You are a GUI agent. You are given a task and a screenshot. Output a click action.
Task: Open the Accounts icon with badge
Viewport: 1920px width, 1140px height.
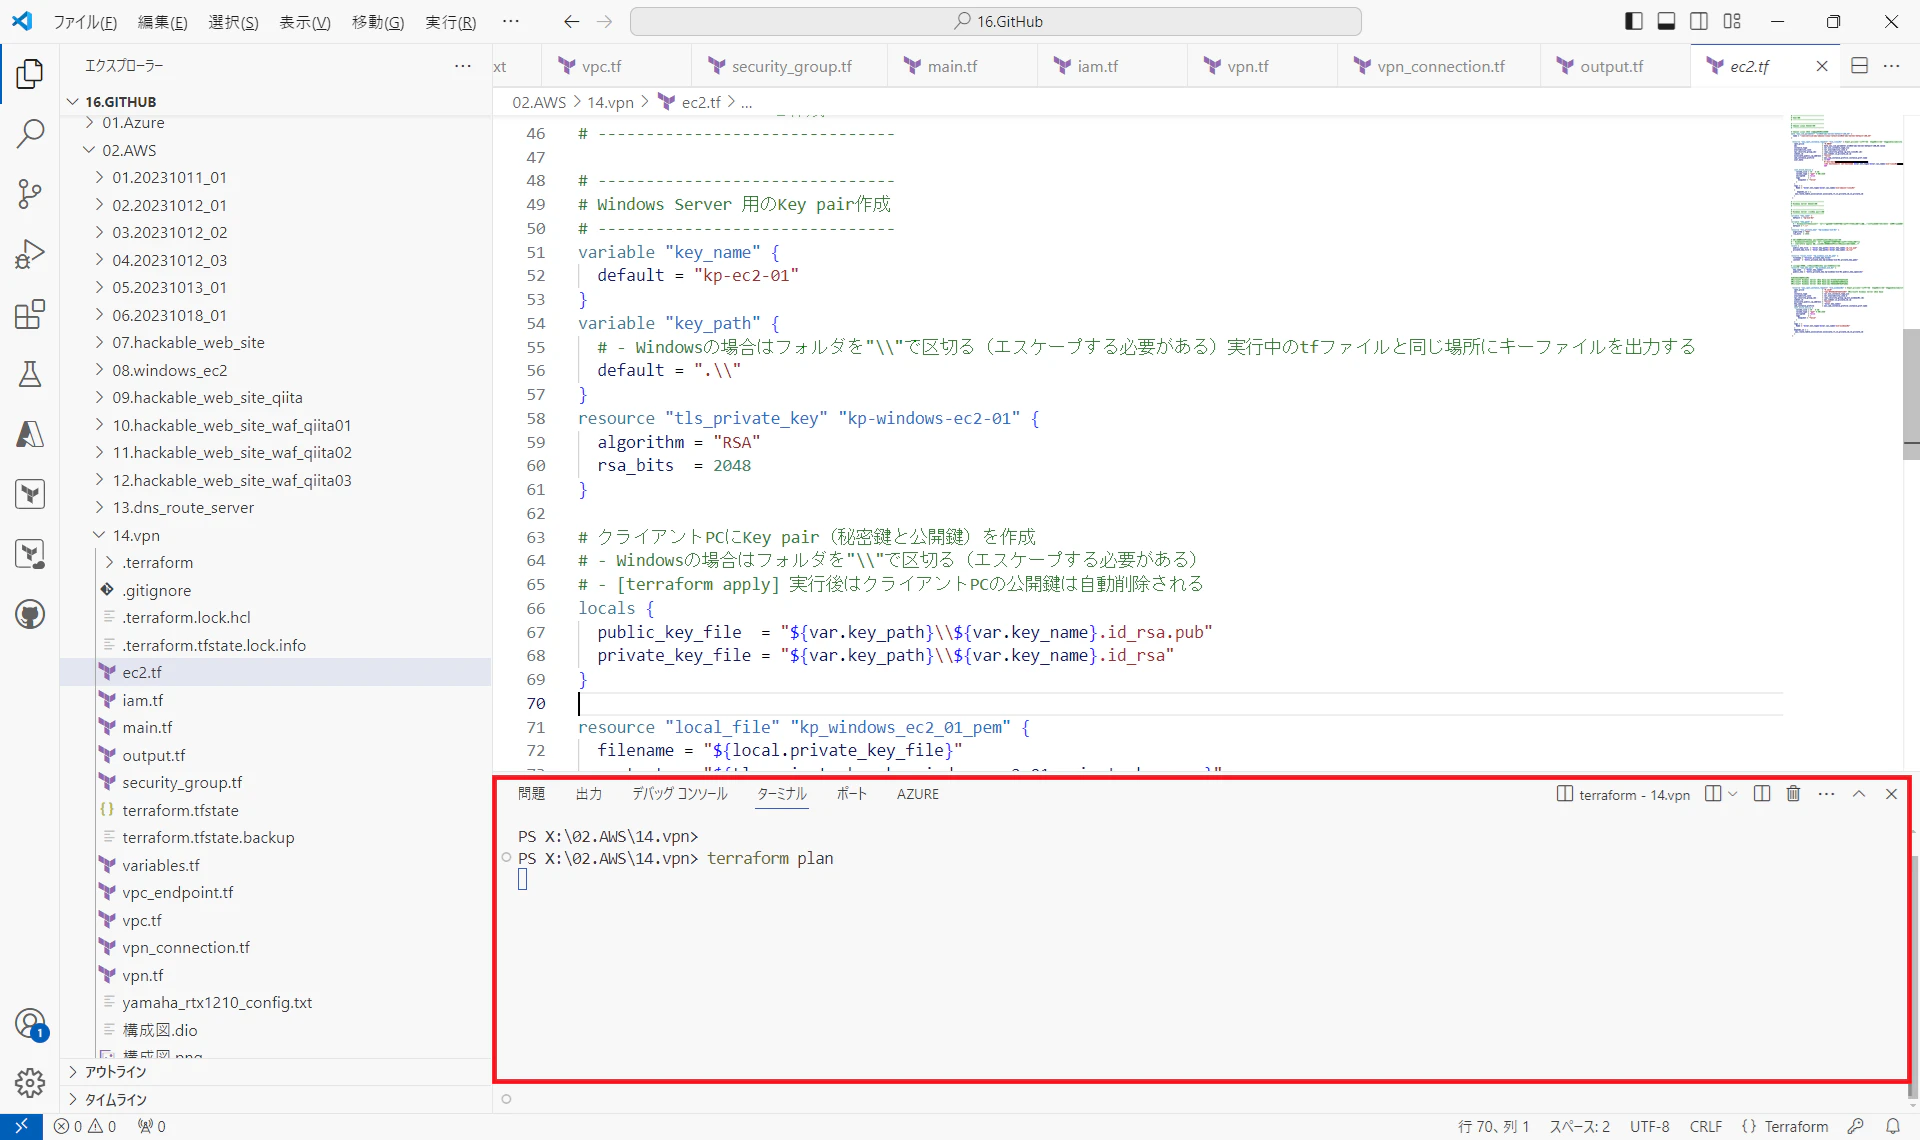point(30,1023)
